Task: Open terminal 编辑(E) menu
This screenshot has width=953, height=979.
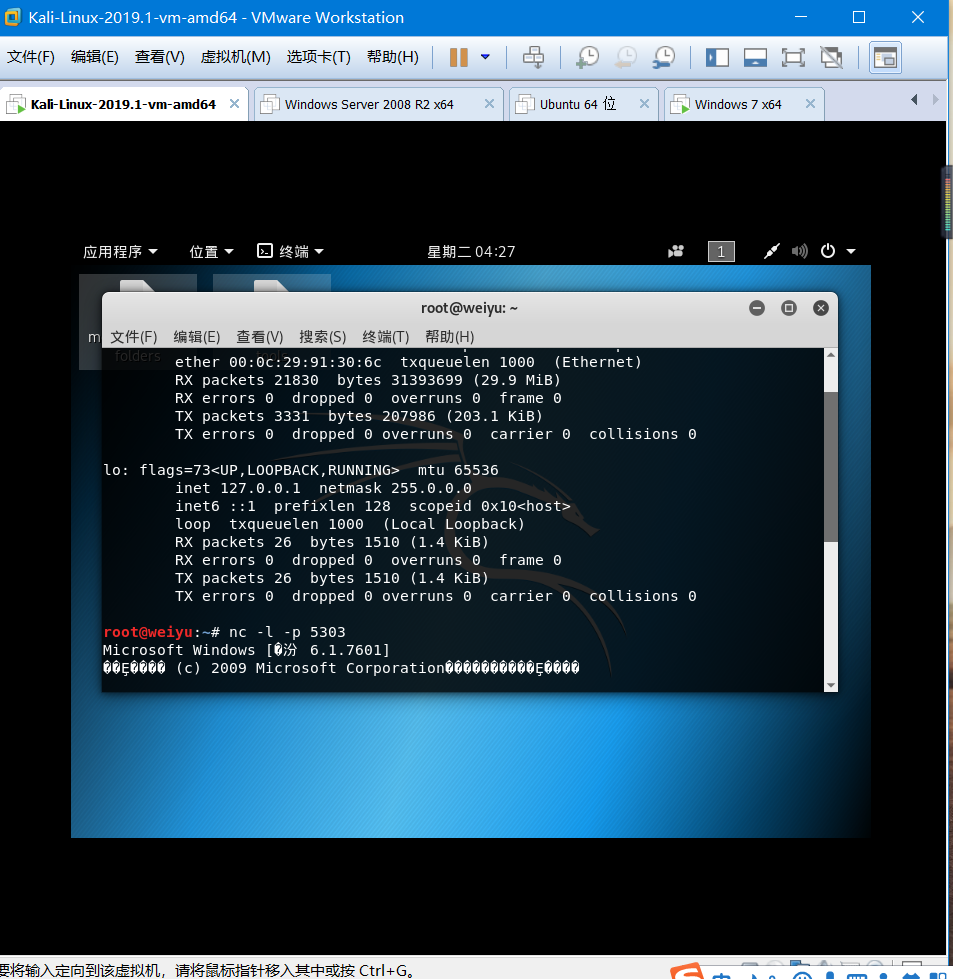Action: (197, 337)
